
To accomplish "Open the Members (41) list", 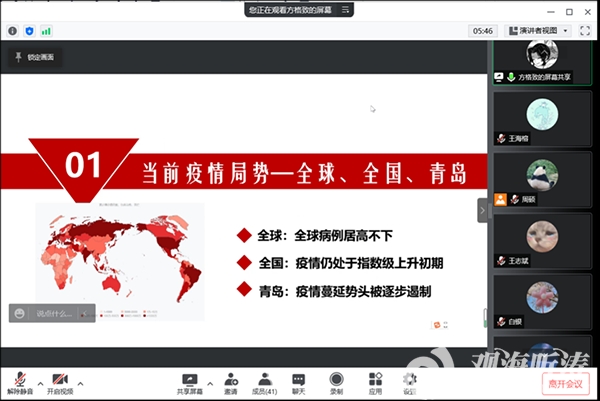I will coord(265,379).
